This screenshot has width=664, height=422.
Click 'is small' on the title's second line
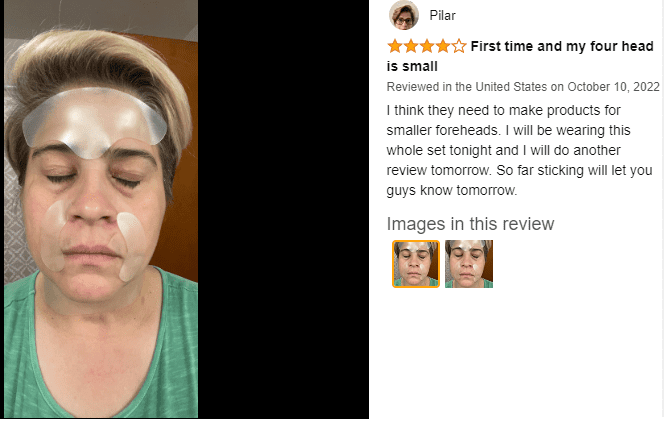coord(412,66)
